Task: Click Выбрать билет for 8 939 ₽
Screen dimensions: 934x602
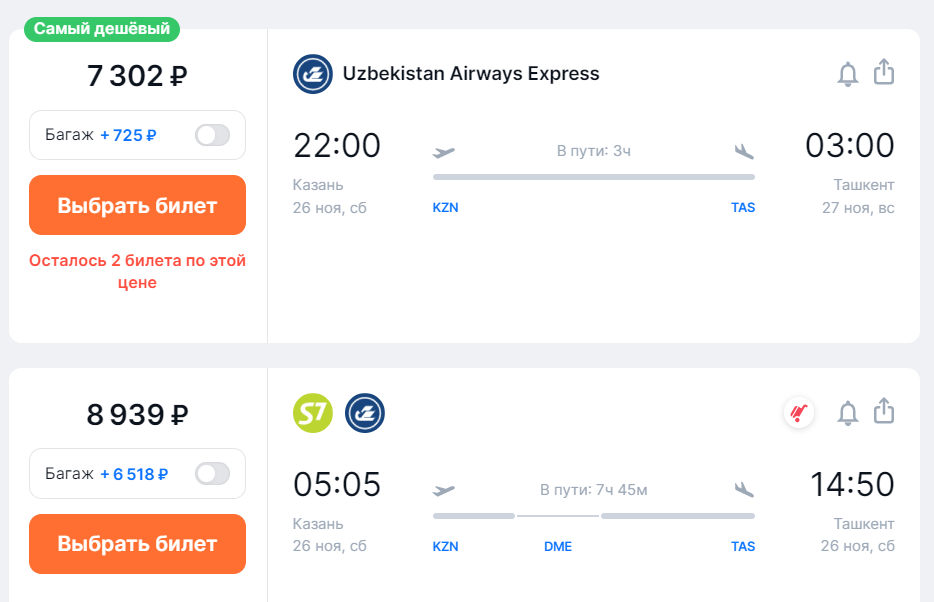Action: click(x=138, y=544)
